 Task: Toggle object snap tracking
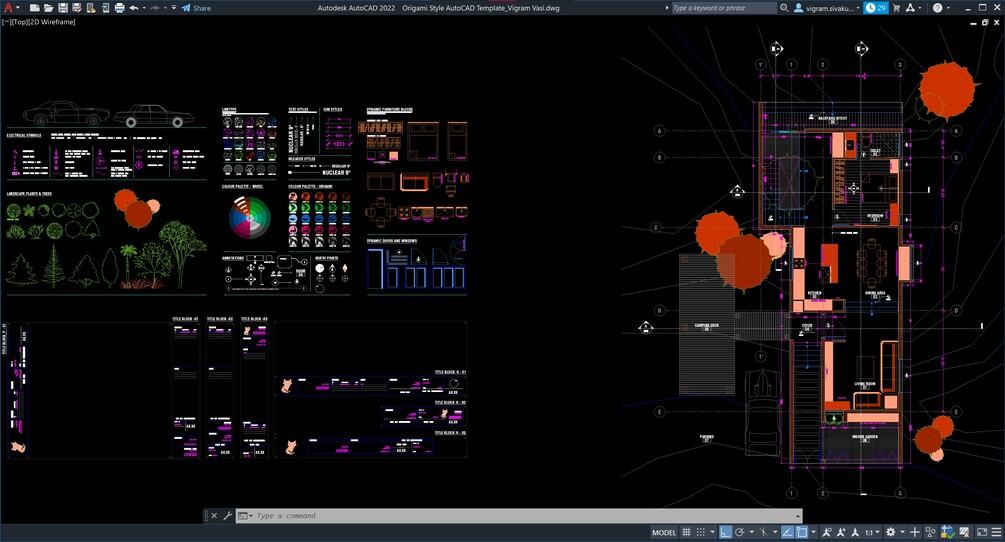point(787,532)
